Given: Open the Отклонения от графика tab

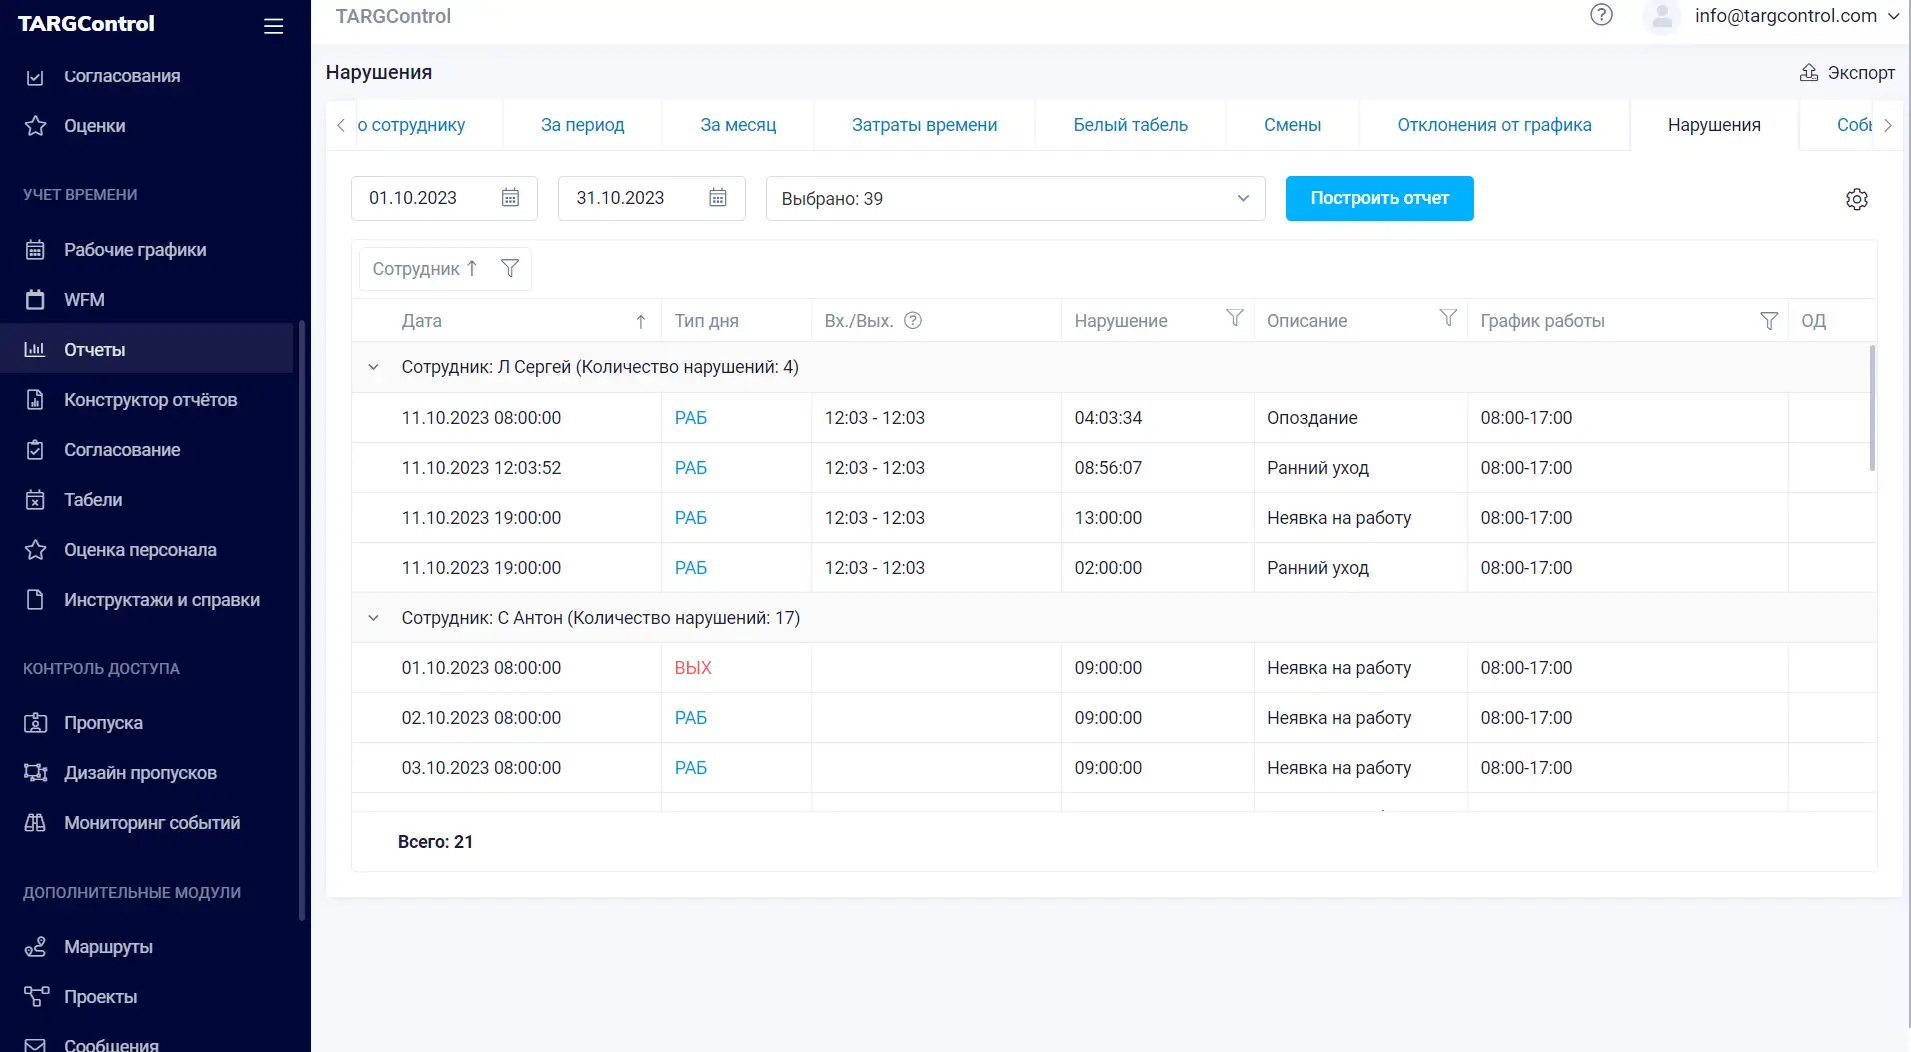Looking at the screenshot, I should [1495, 125].
